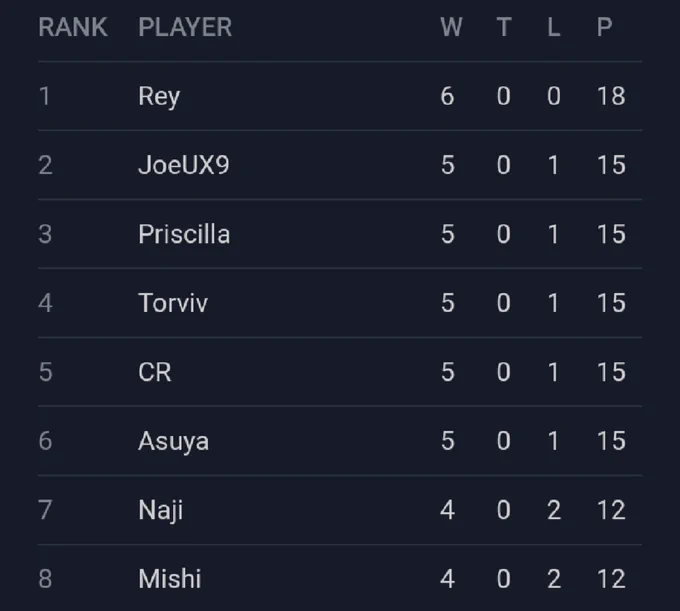Image resolution: width=680 pixels, height=611 pixels.
Task: Click Rey's 18 points value
Action: click(x=611, y=96)
